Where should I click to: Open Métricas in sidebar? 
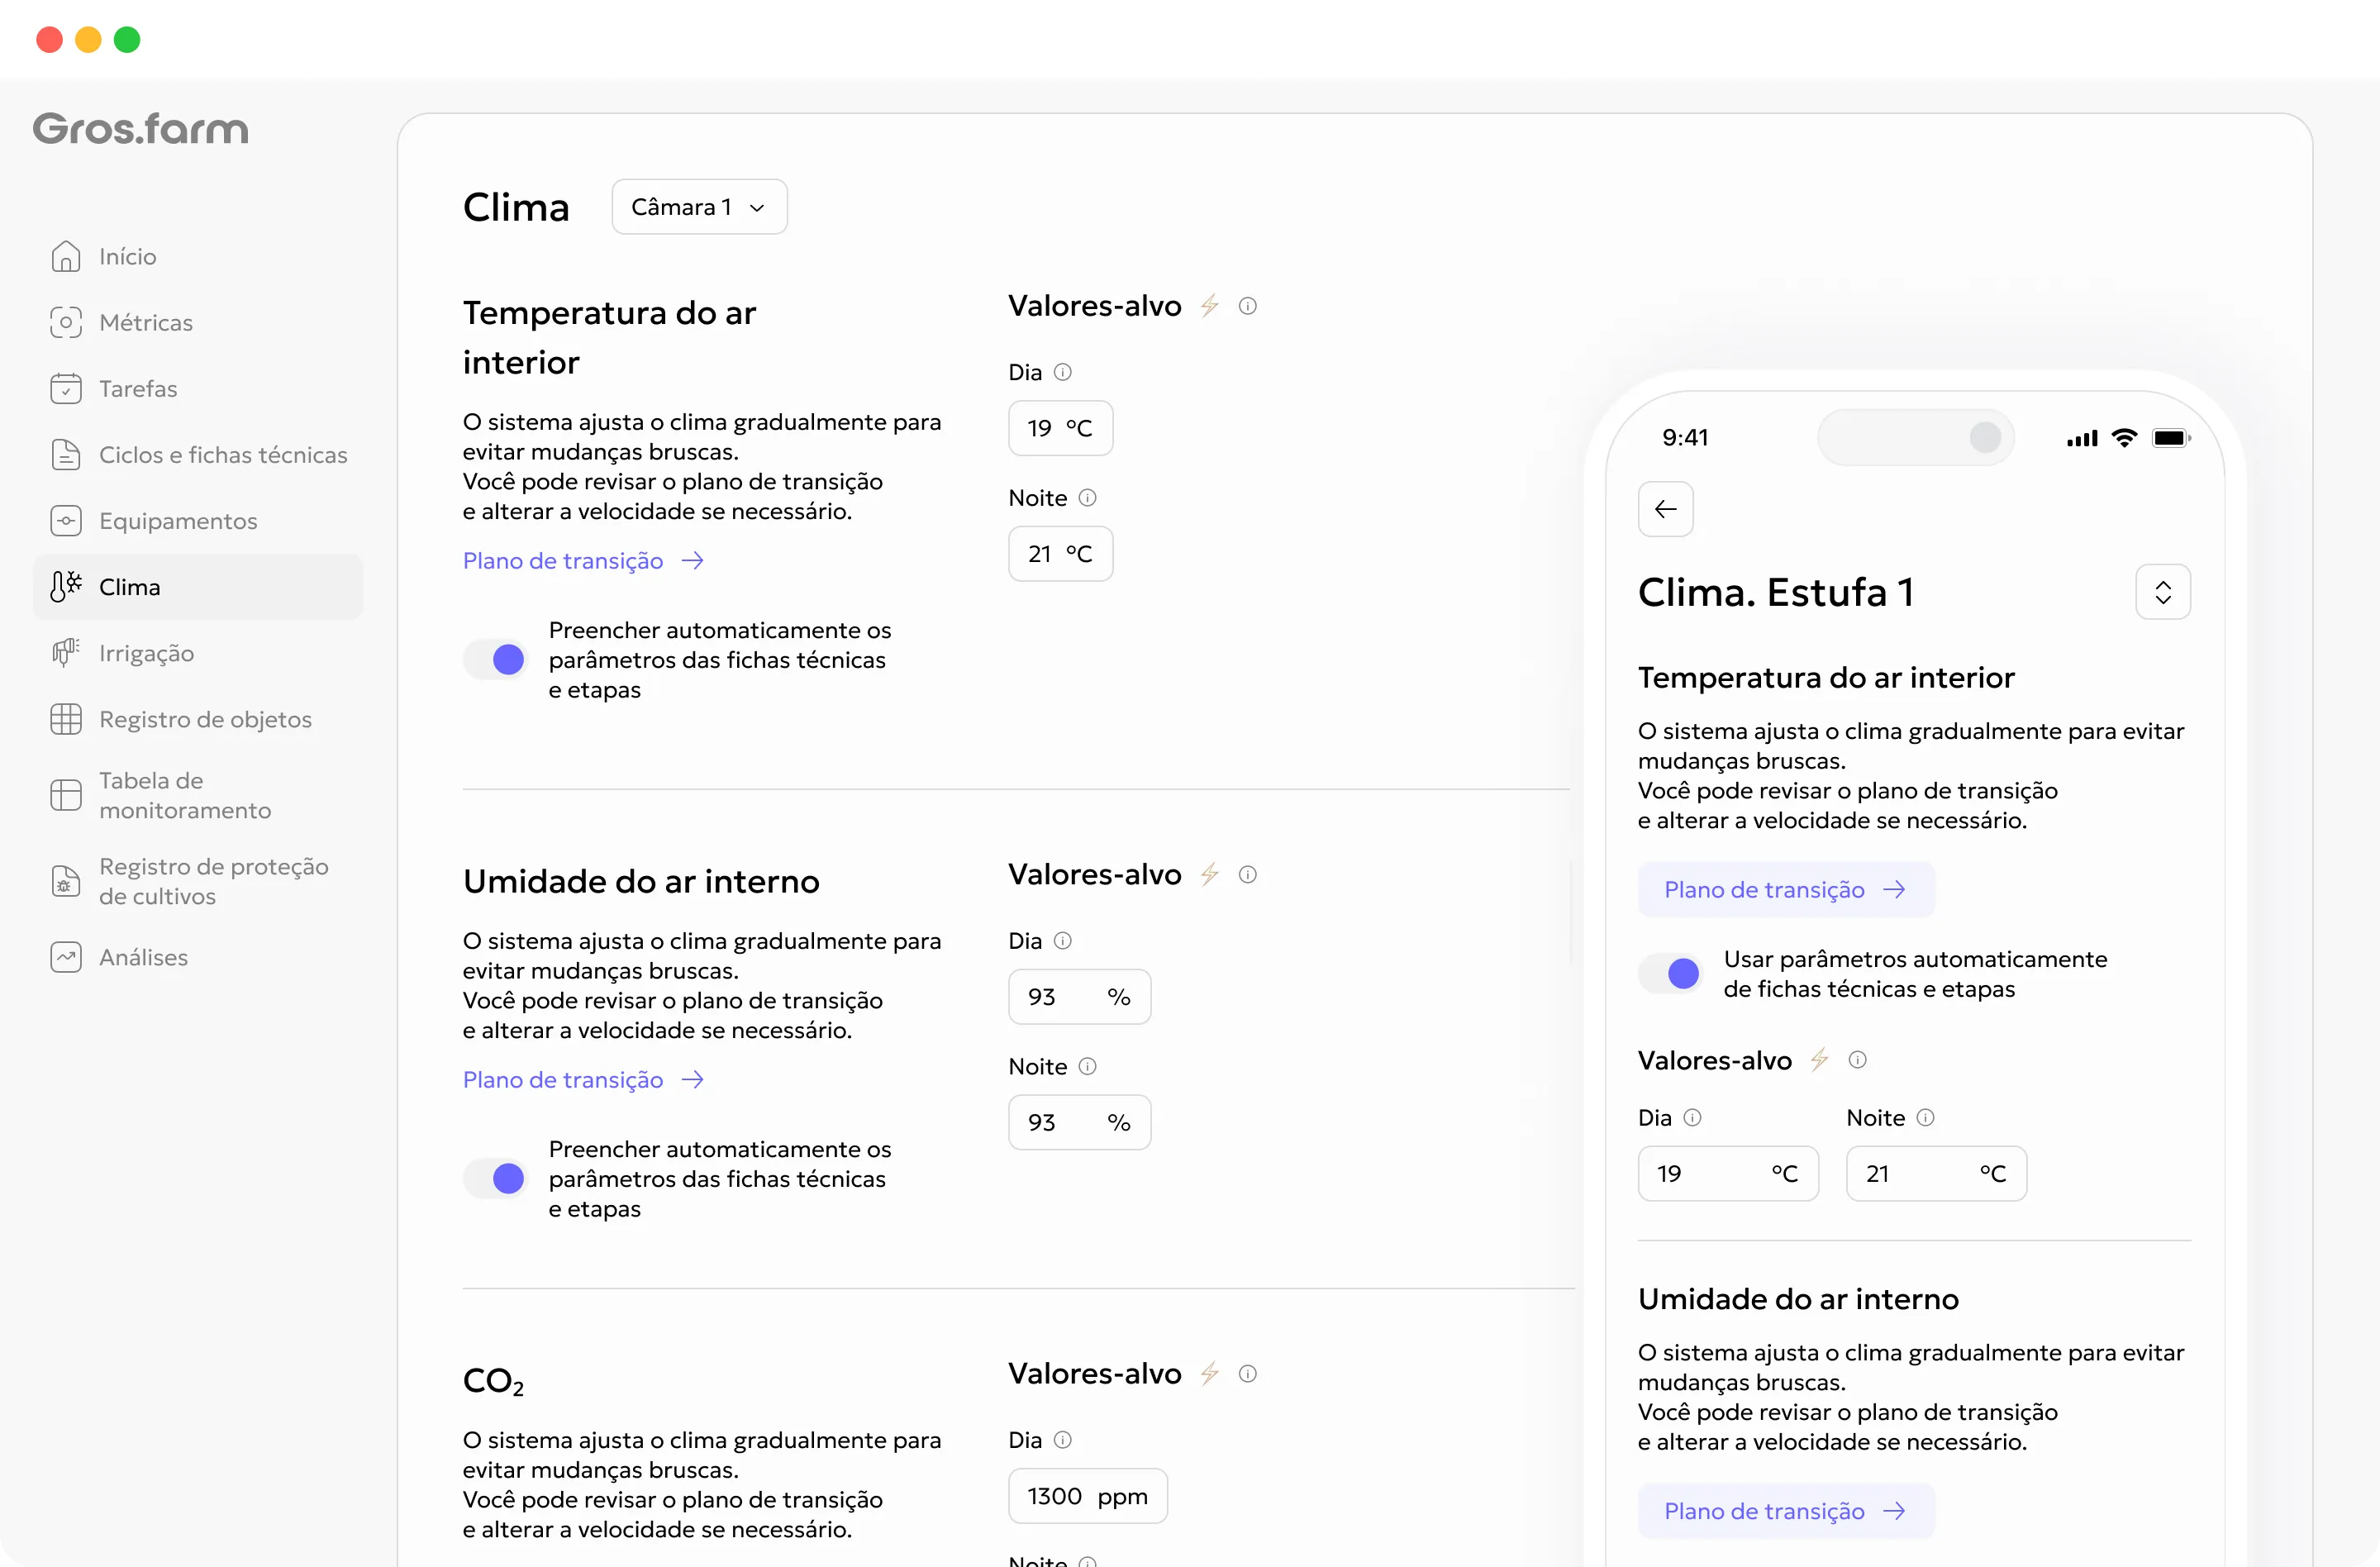click(x=198, y=322)
